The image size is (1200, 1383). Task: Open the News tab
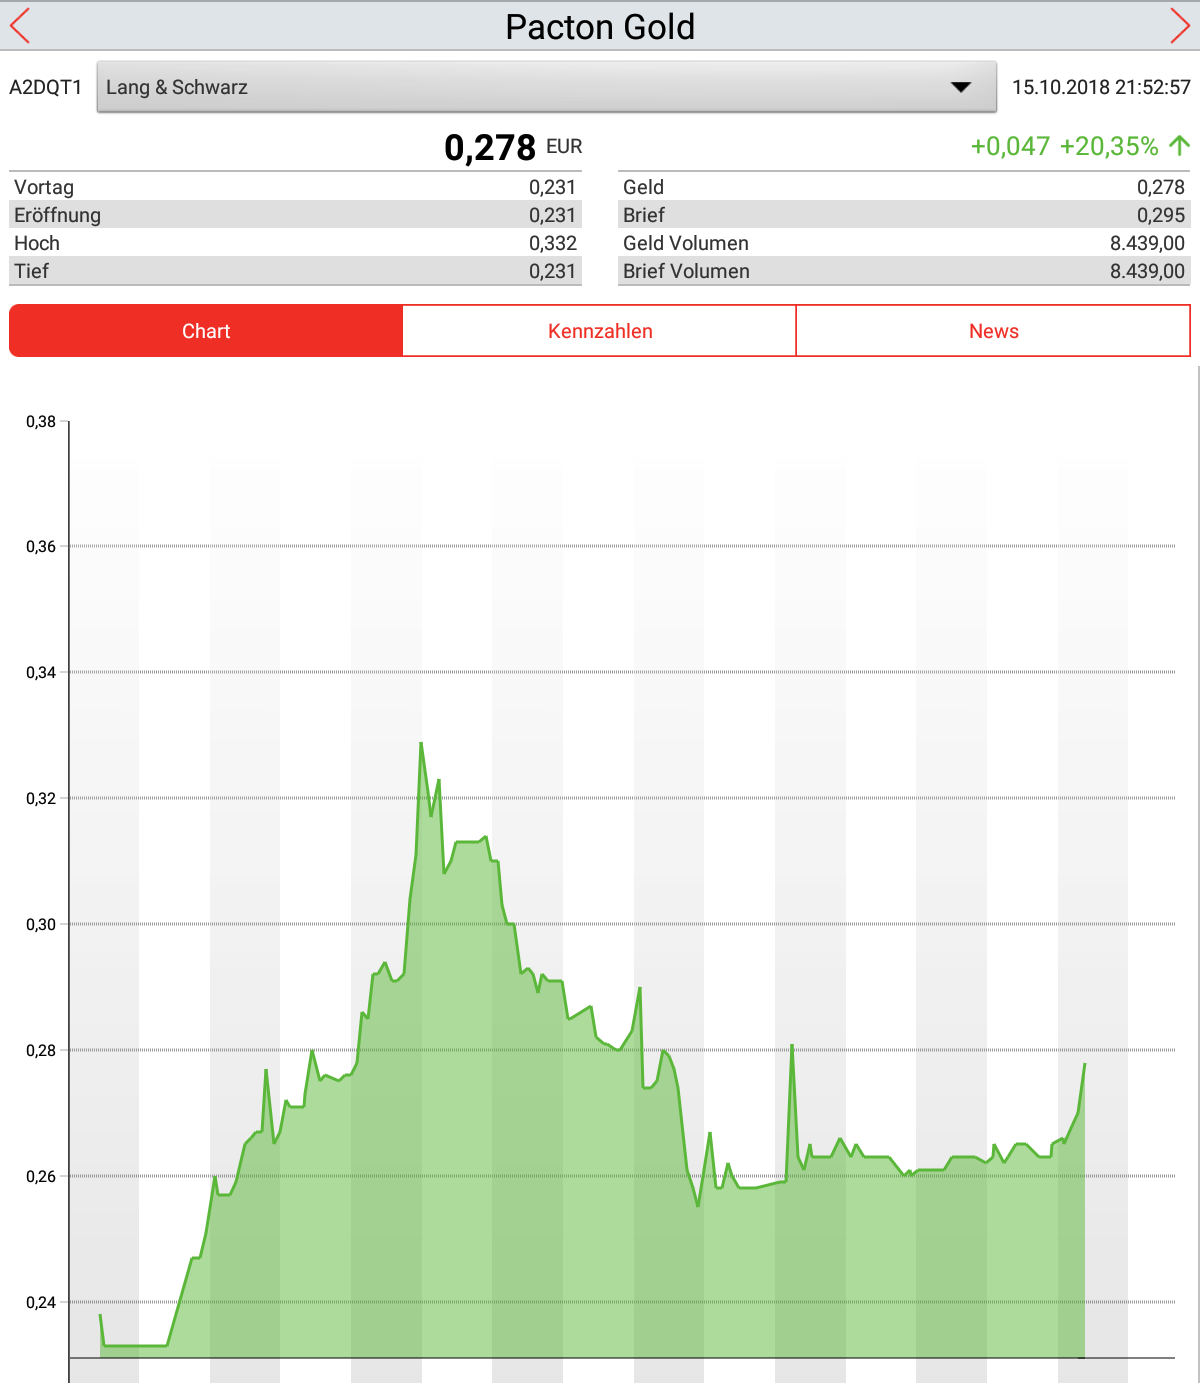(993, 331)
